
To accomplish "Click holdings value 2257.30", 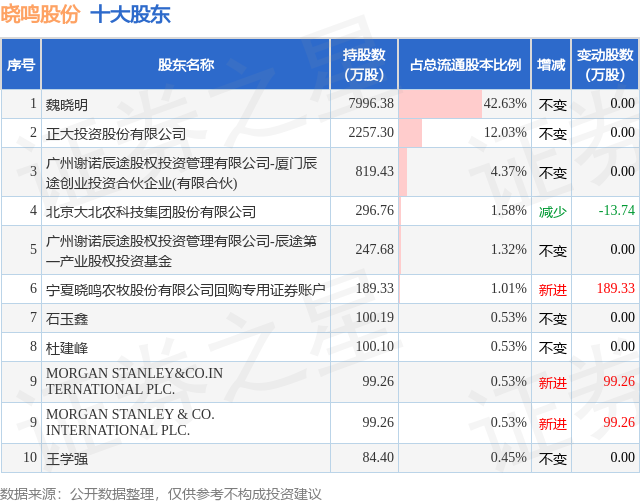I will click(371, 132).
